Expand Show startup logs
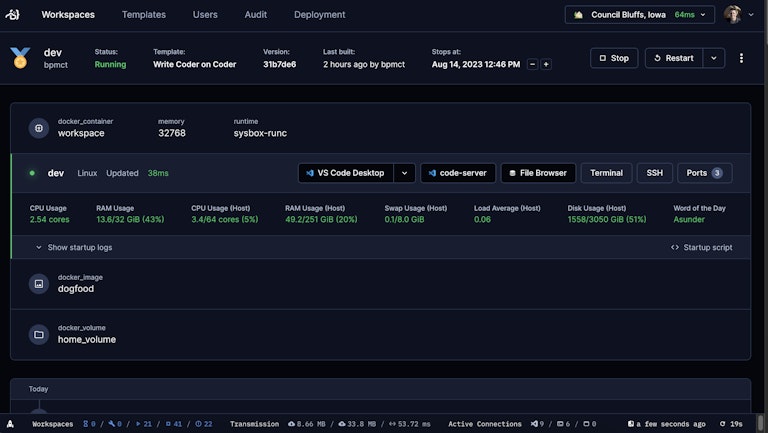Image resolution: width=768 pixels, height=433 pixels. point(74,247)
